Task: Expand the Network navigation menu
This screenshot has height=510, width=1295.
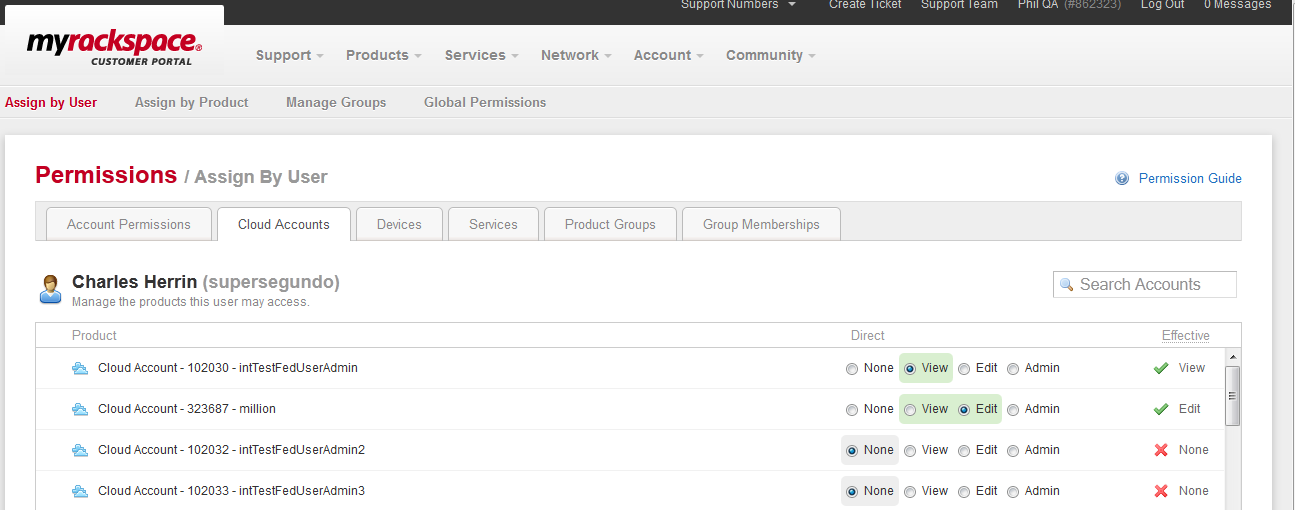Action: point(576,55)
